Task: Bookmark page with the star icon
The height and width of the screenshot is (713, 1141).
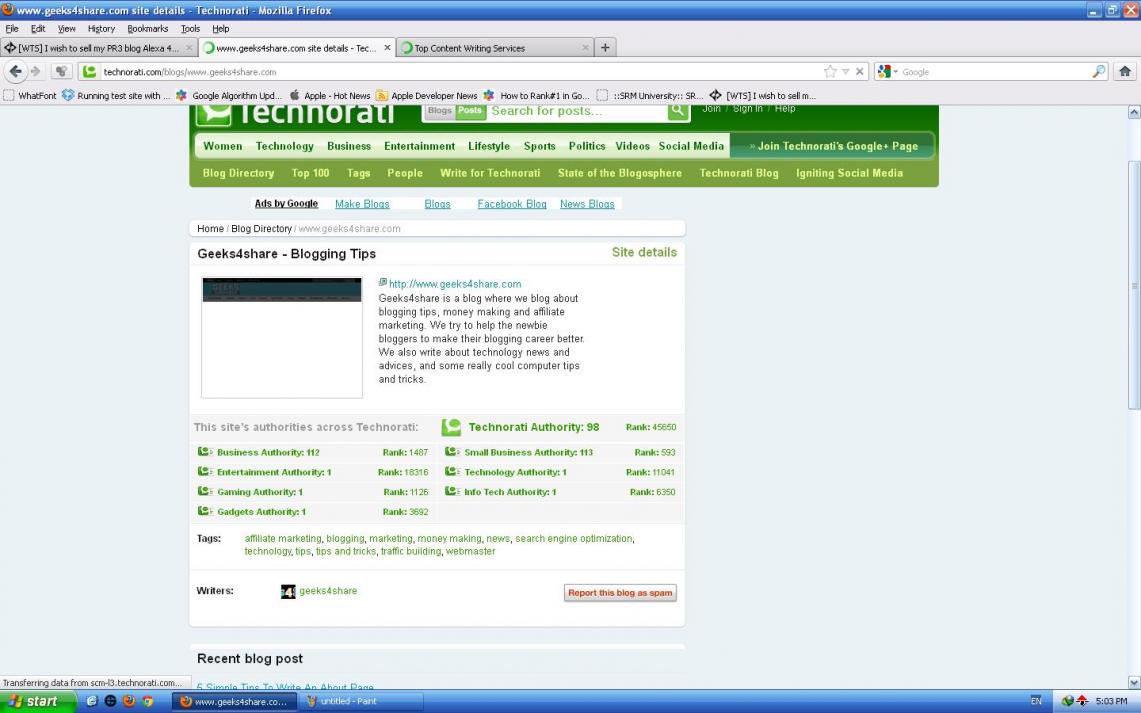Action: point(830,71)
